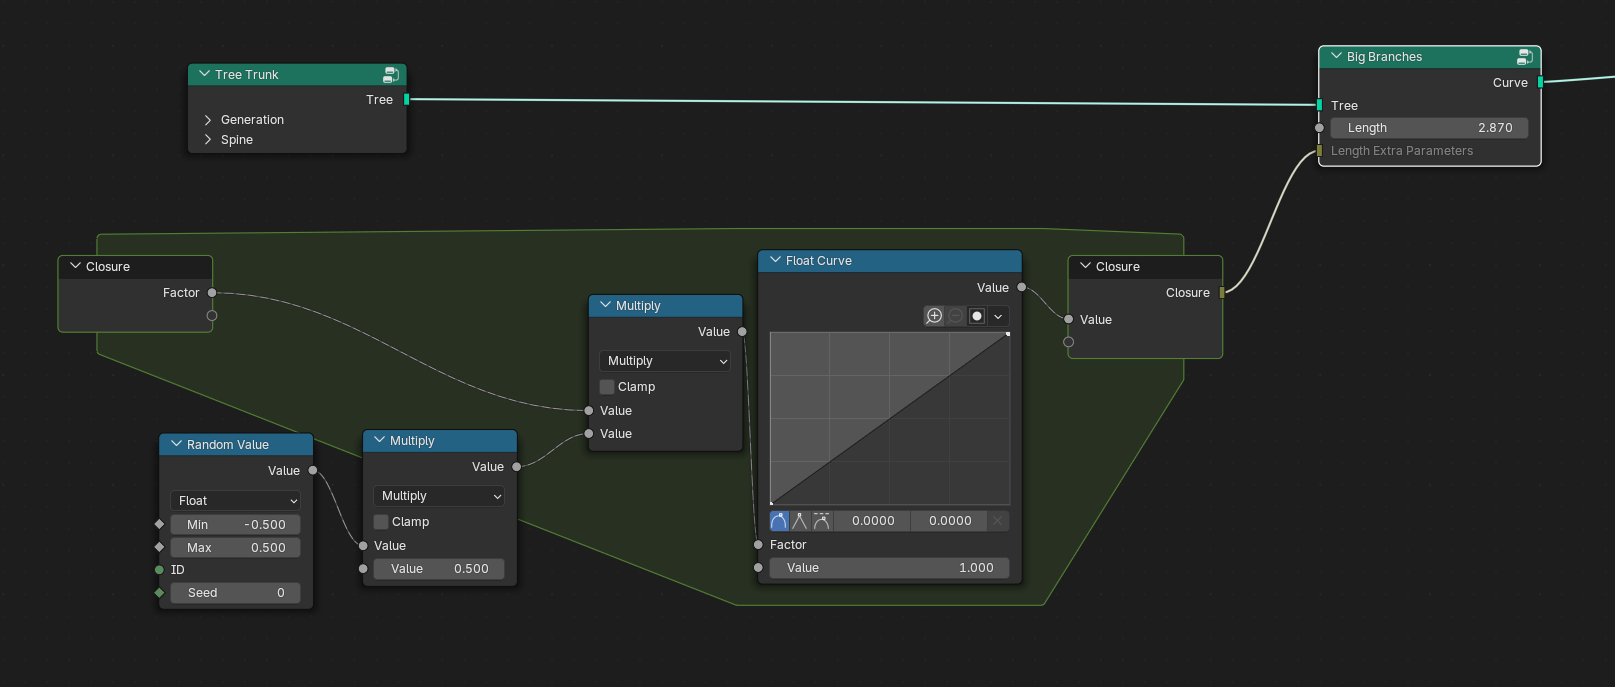Adjust the Length value on Big Branches
This screenshot has width=1615, height=687.
pos(1430,128)
